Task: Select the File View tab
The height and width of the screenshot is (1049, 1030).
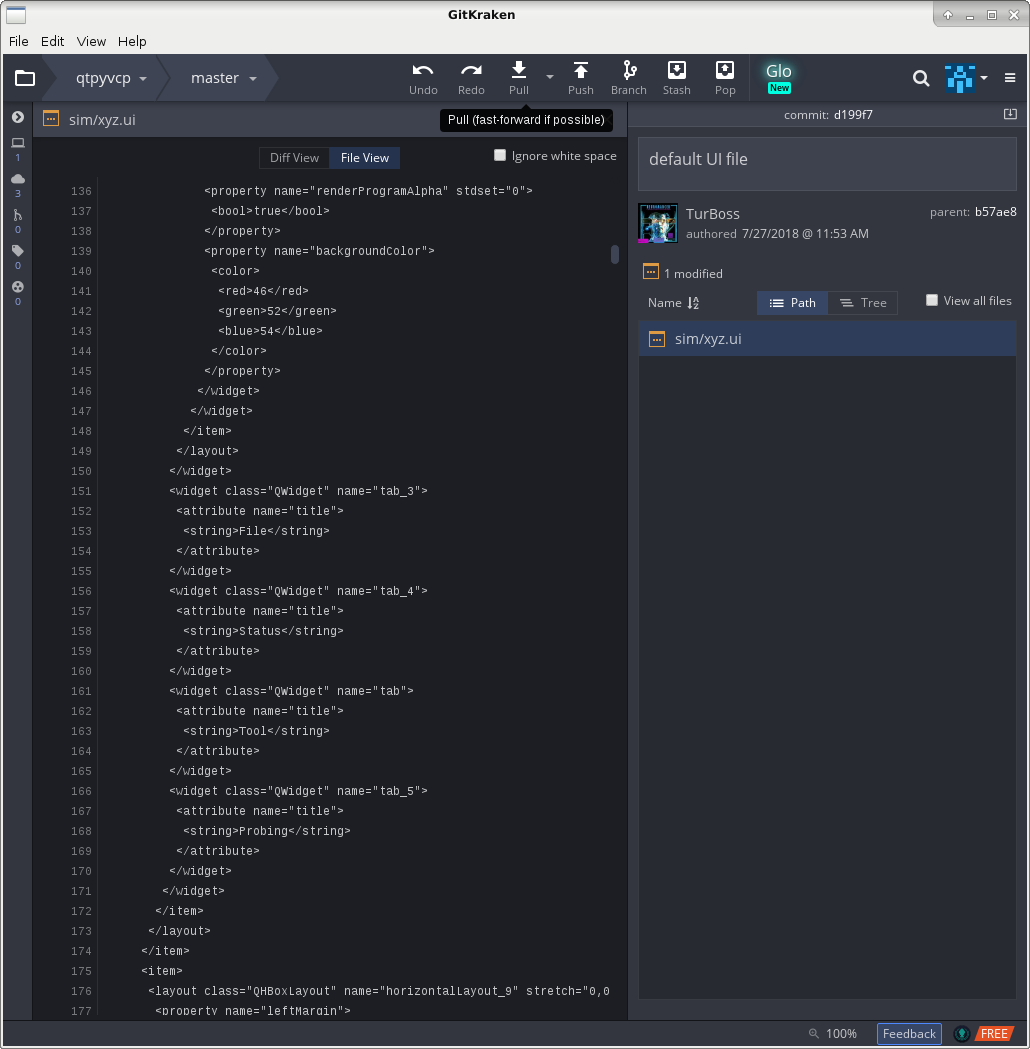Action: pos(365,158)
